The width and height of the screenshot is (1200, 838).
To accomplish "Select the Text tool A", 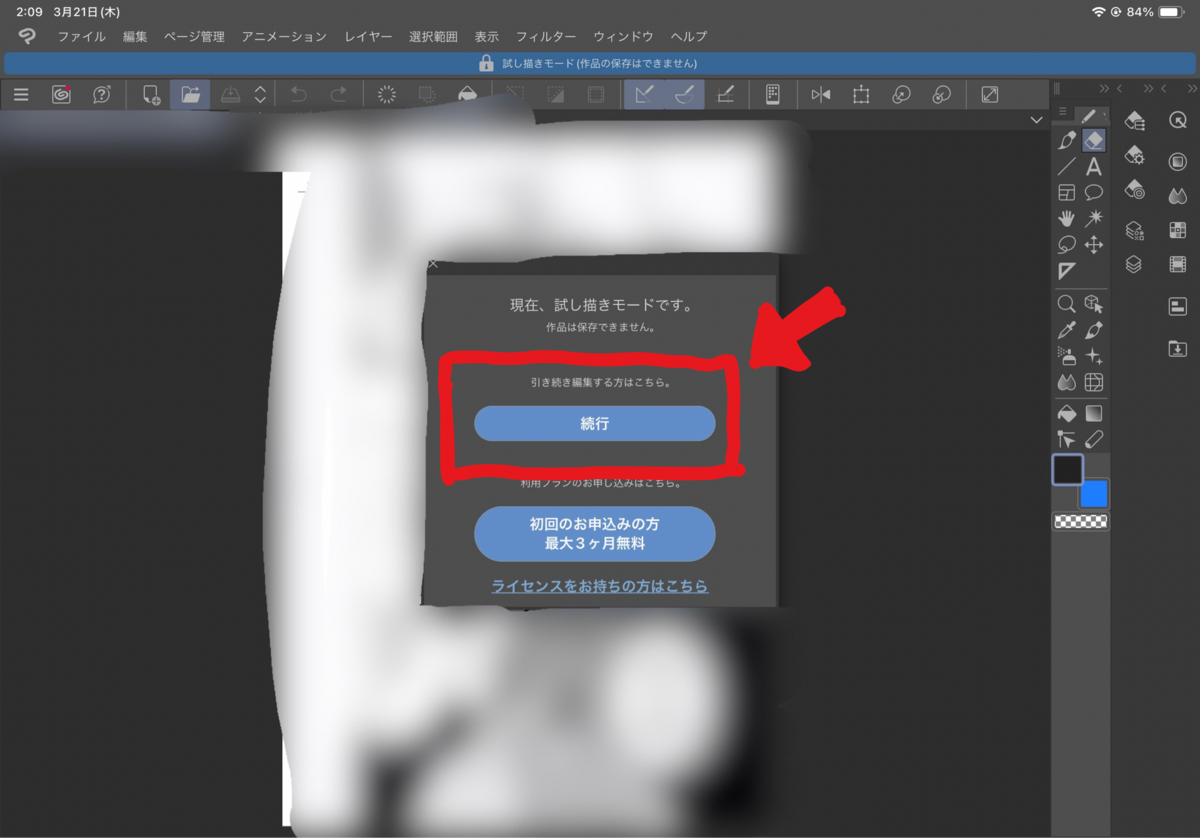I will click(1094, 166).
